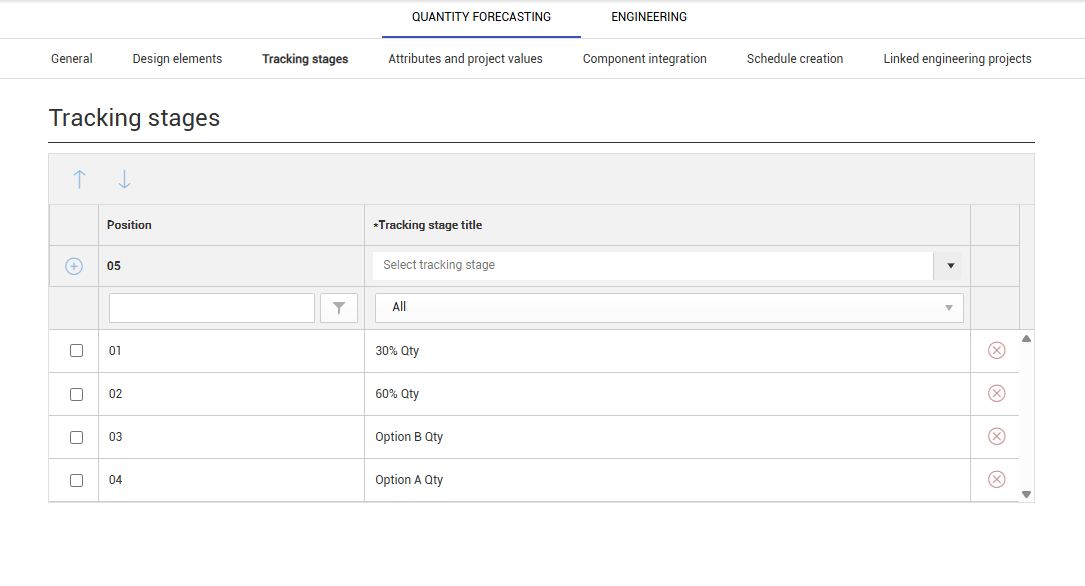Open the Tracking stages tab

(x=305, y=59)
